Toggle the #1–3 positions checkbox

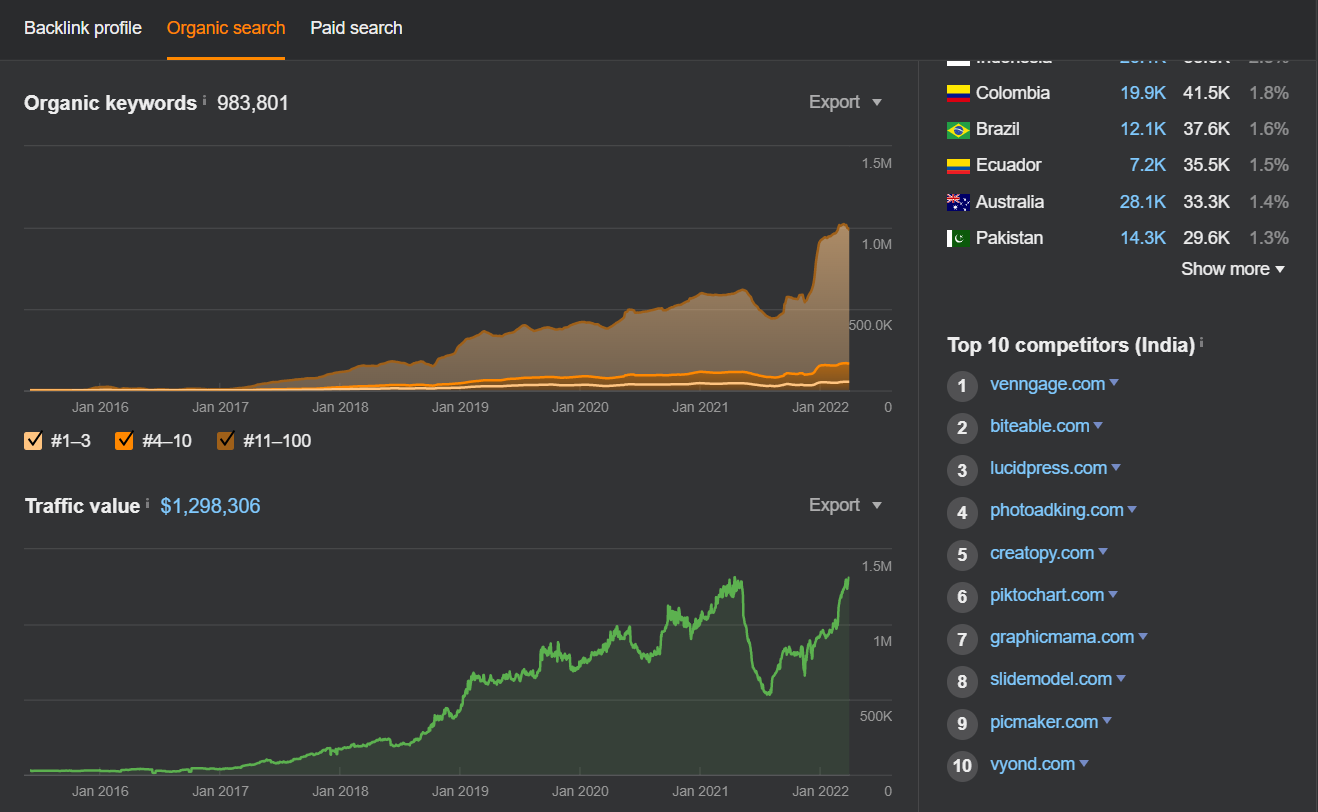(x=33, y=440)
